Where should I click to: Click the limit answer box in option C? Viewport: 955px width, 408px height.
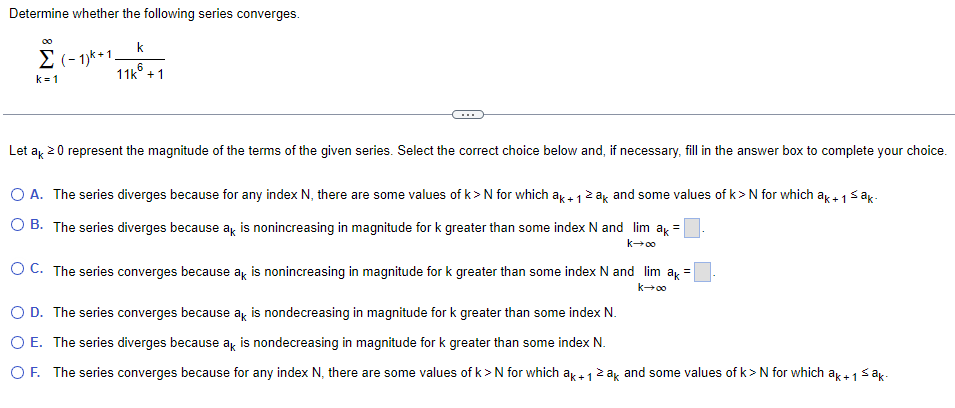[x=703, y=272]
